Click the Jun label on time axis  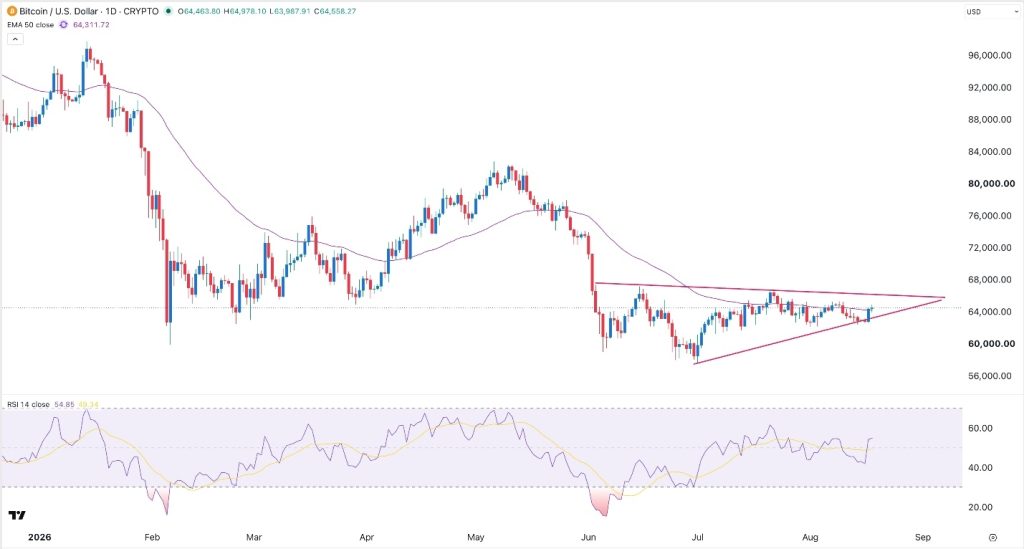coord(588,537)
